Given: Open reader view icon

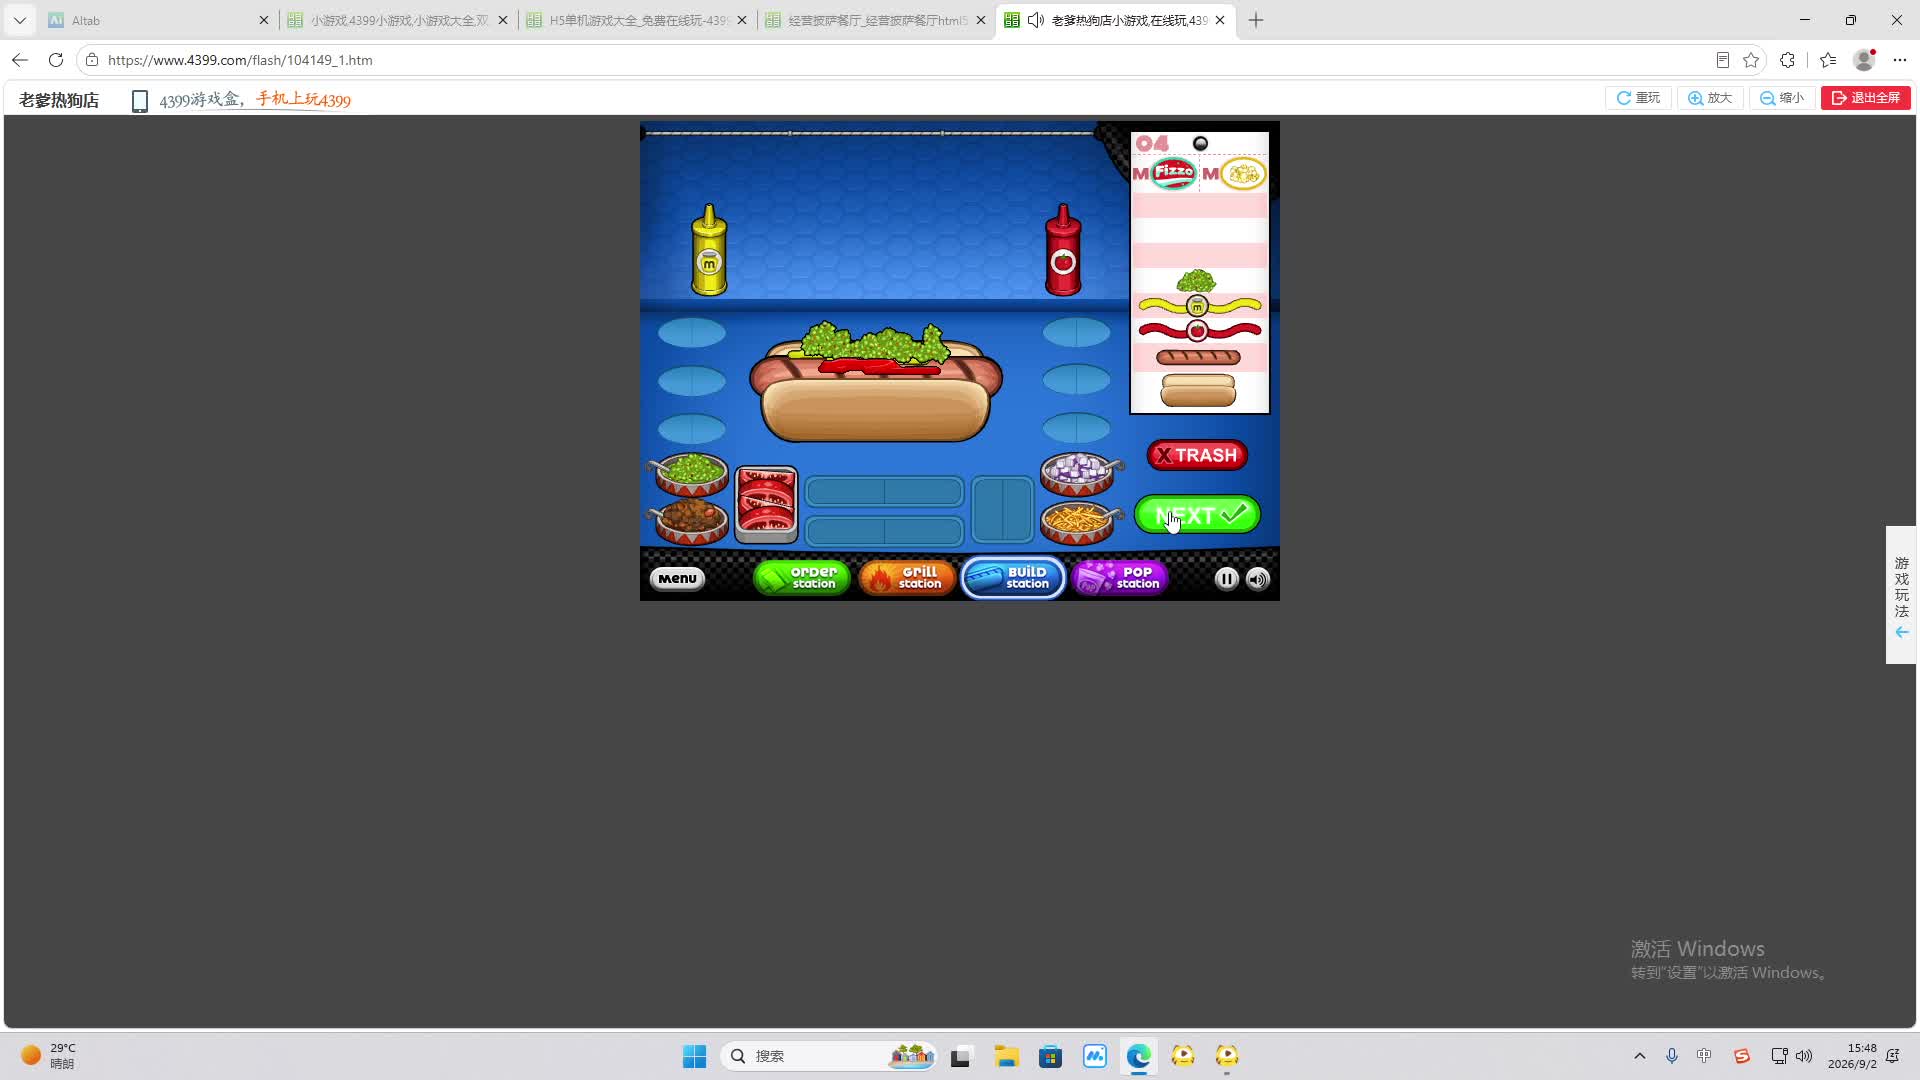Looking at the screenshot, I should tap(1723, 60).
